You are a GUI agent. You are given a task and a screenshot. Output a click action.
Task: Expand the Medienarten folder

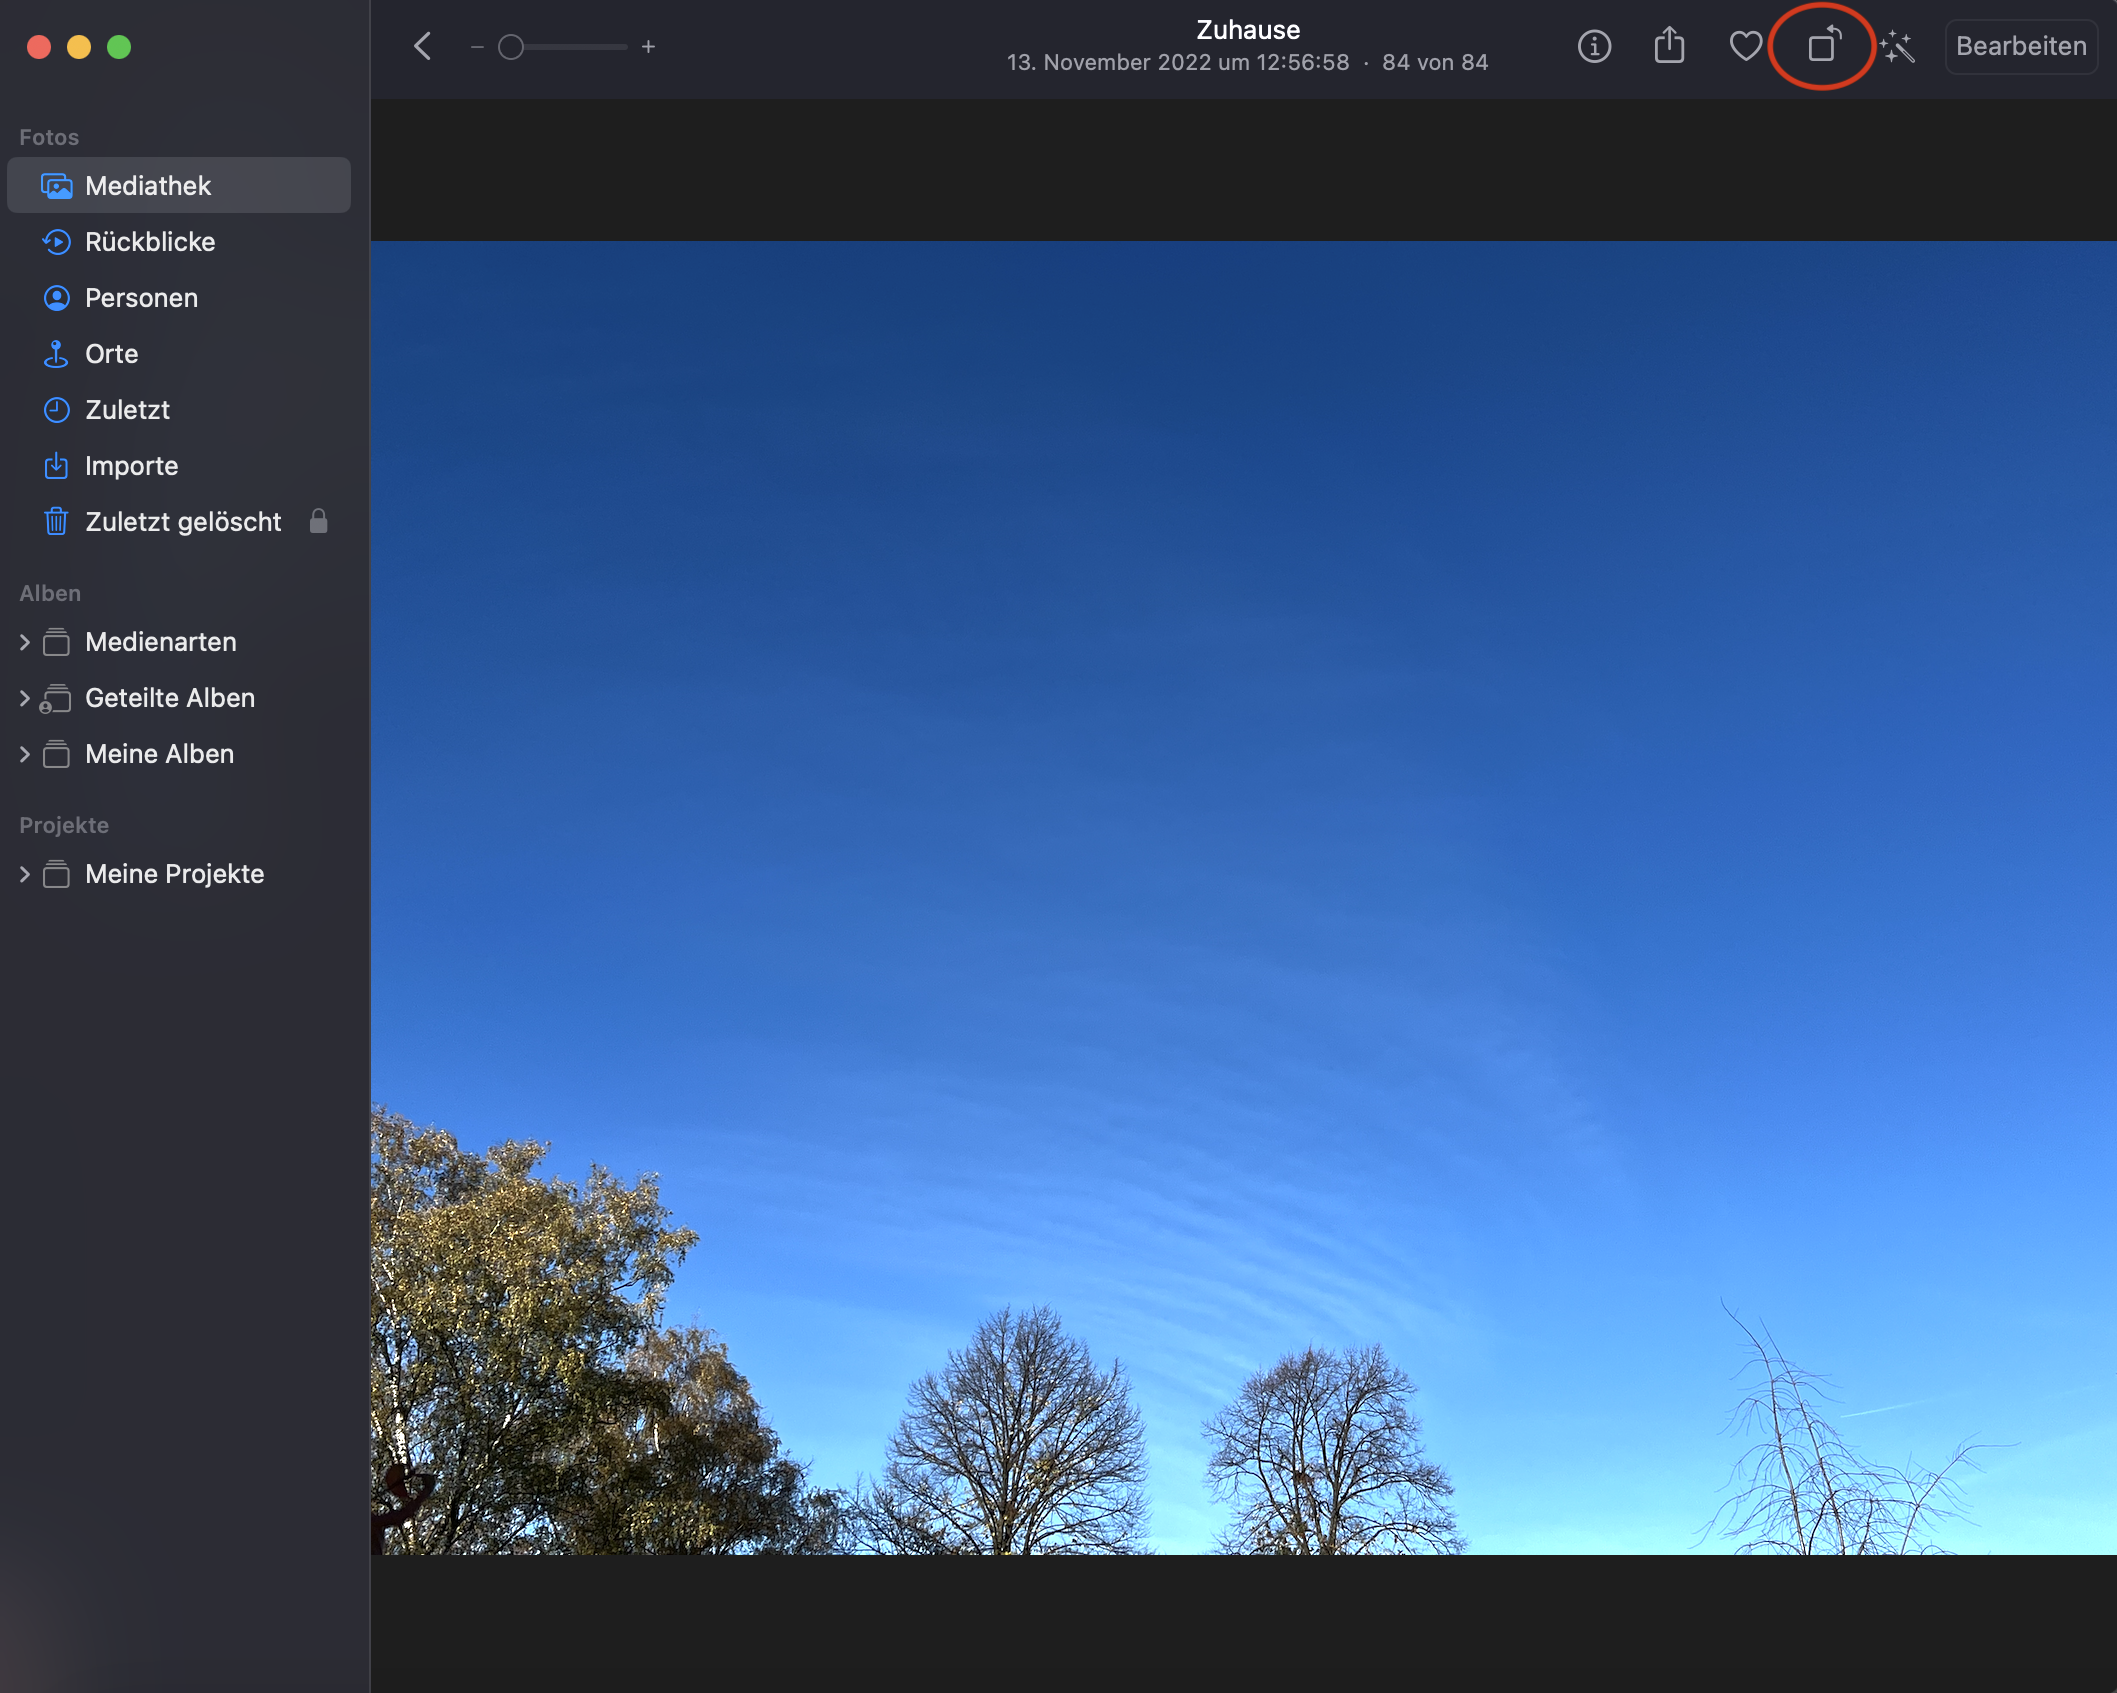coord(25,642)
